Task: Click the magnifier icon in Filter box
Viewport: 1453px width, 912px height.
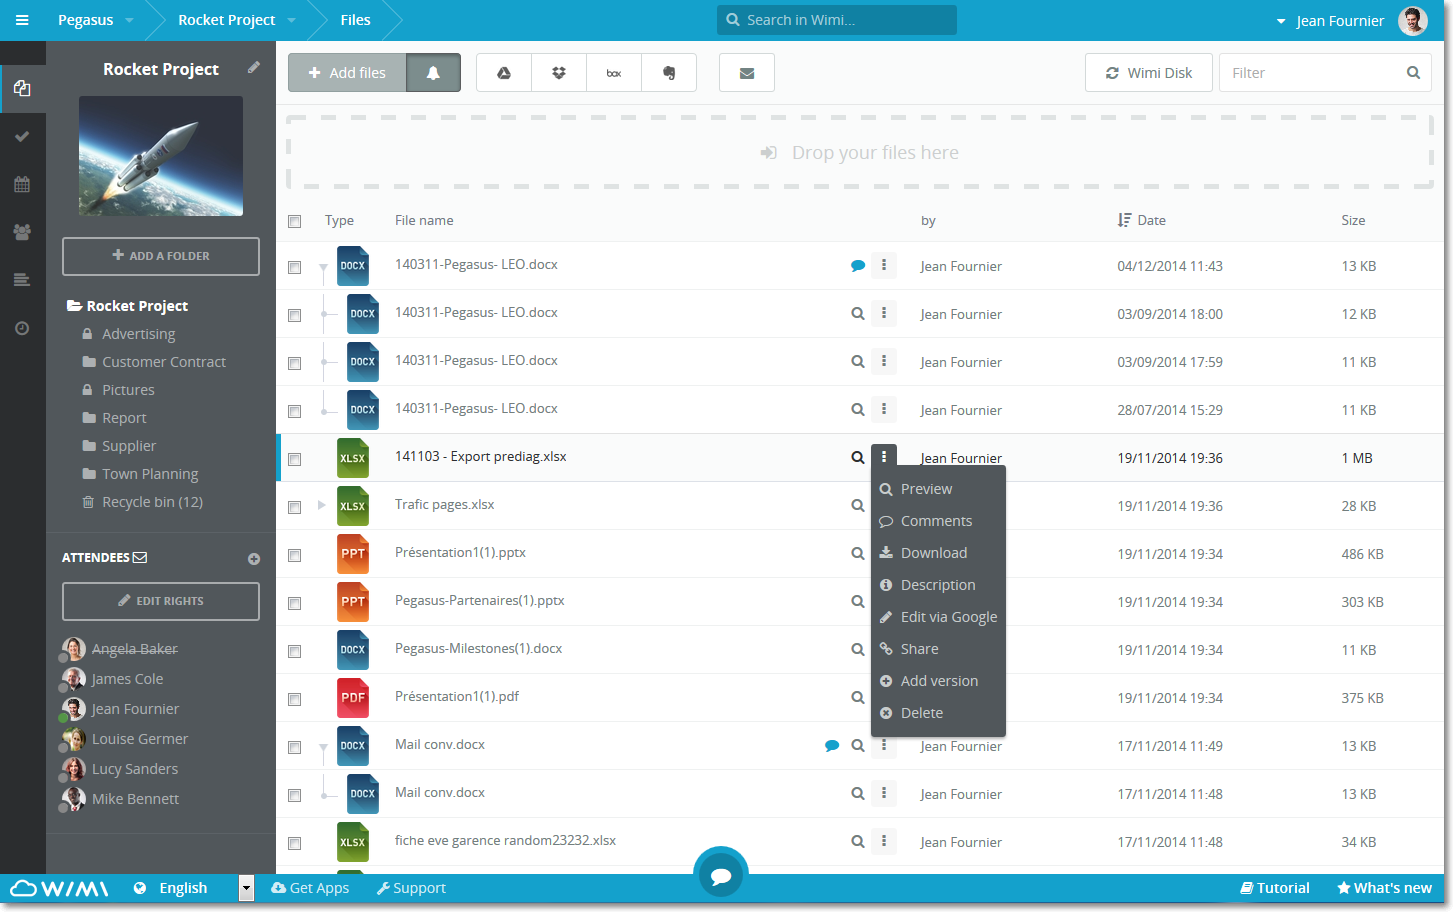Action: [1413, 73]
